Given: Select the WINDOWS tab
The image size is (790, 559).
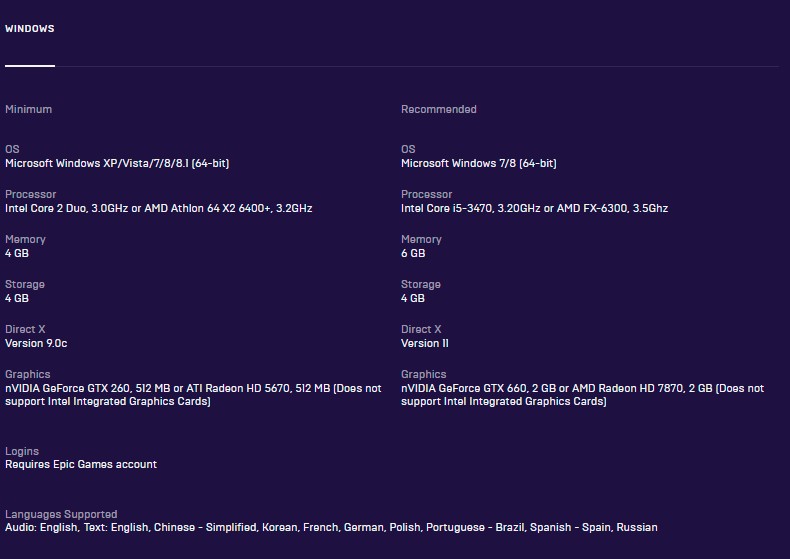Looking at the screenshot, I should pos(30,29).
